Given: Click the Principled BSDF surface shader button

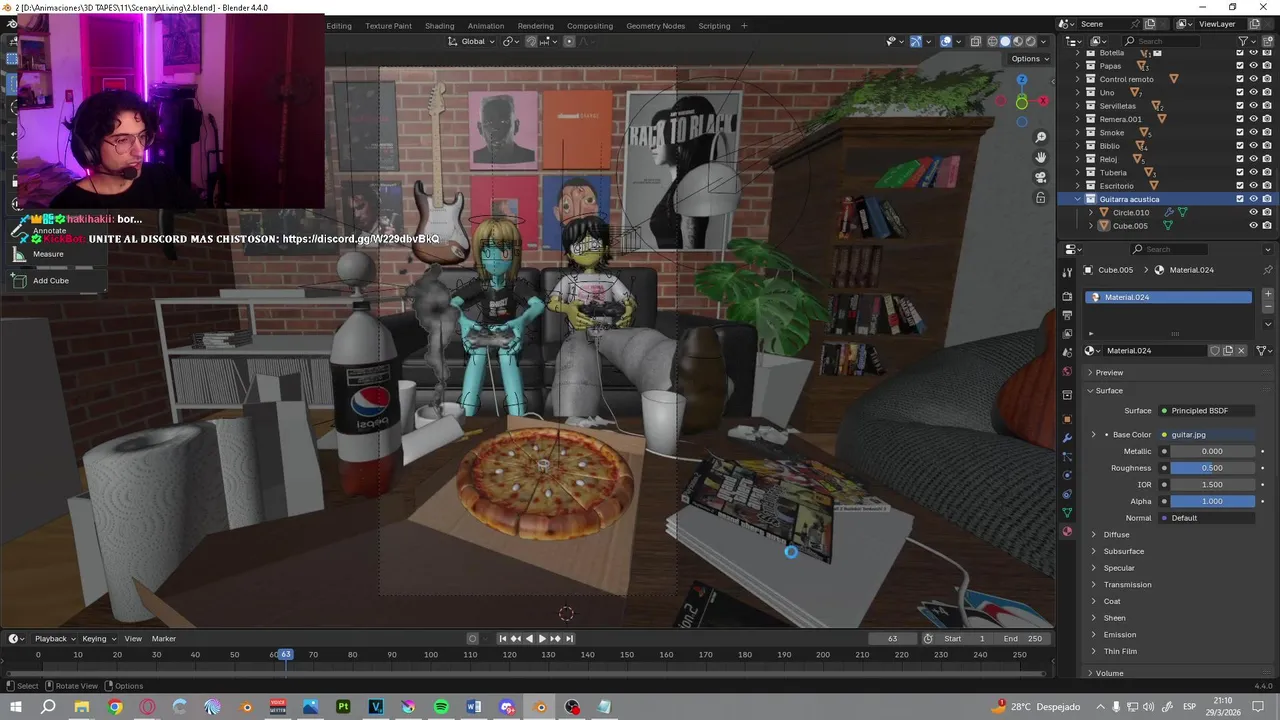Looking at the screenshot, I should click(x=1206, y=411).
